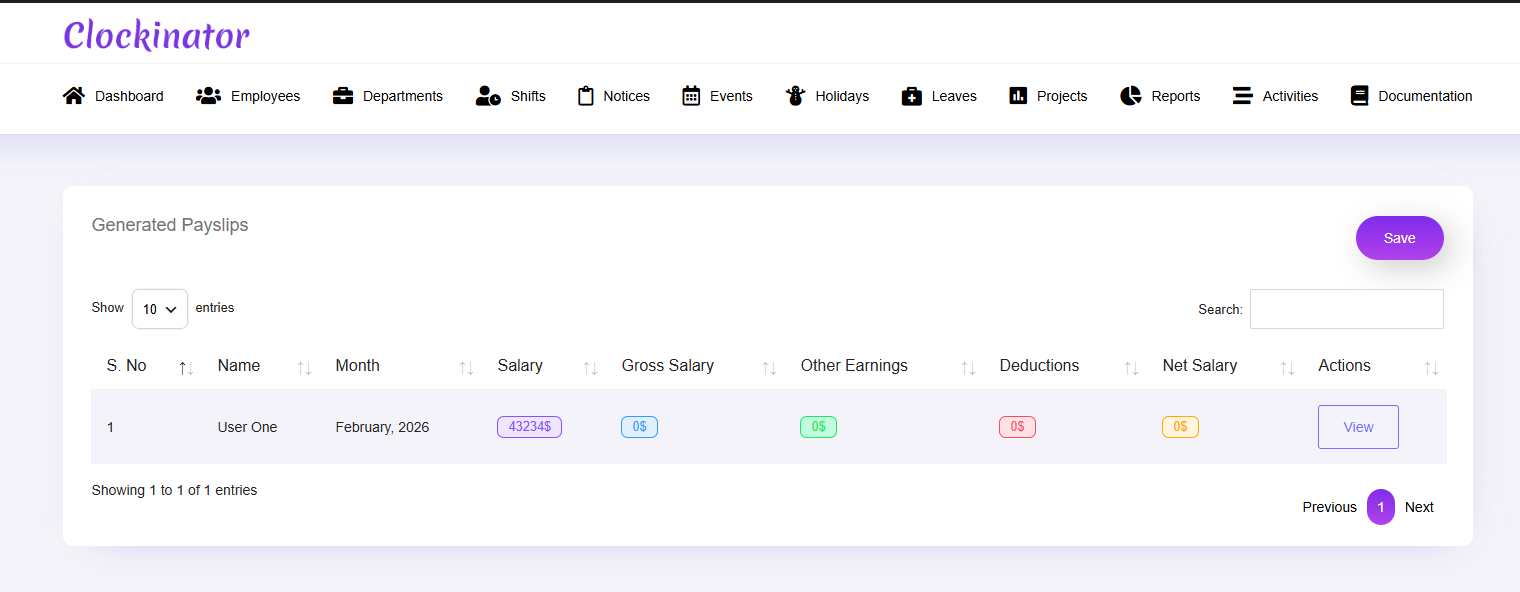1520x592 pixels.
Task: Sort by the Deductions column arrows
Action: click(1131, 368)
